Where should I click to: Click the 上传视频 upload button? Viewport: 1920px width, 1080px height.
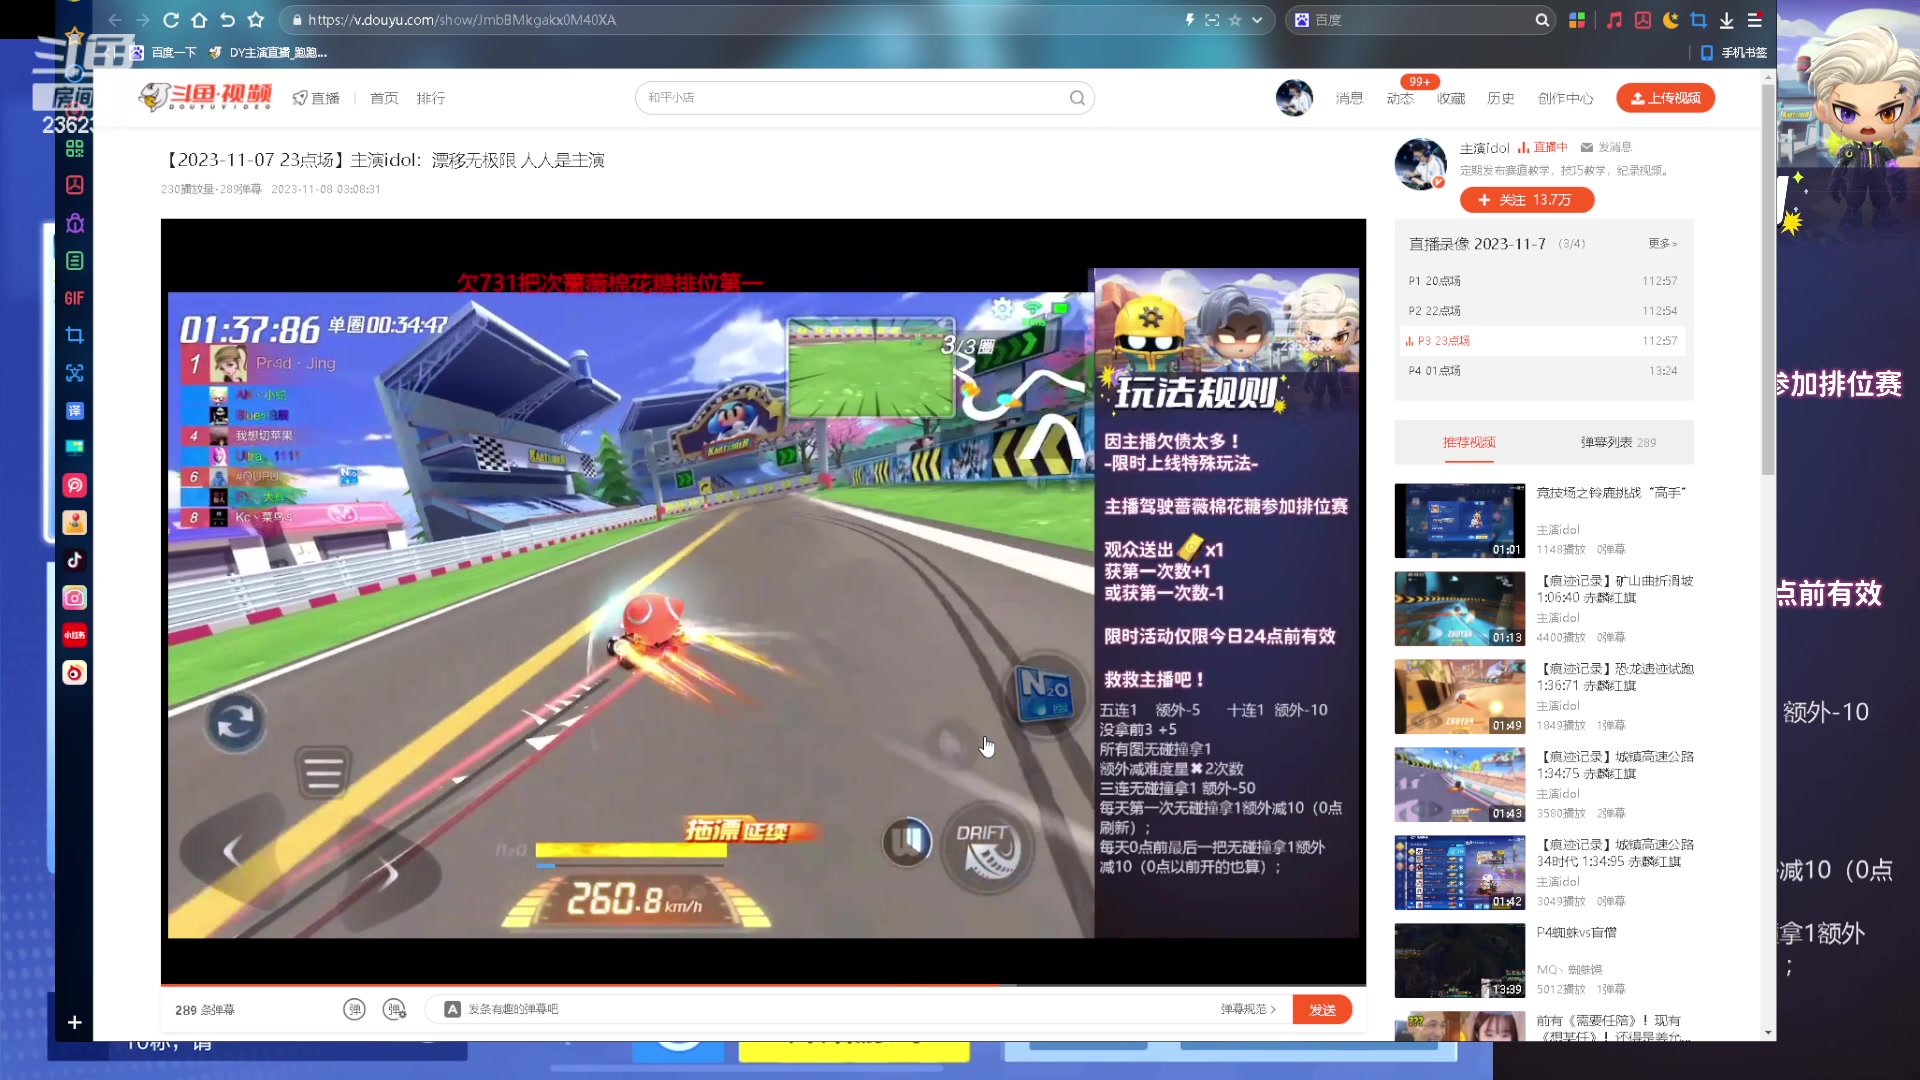tap(1665, 98)
